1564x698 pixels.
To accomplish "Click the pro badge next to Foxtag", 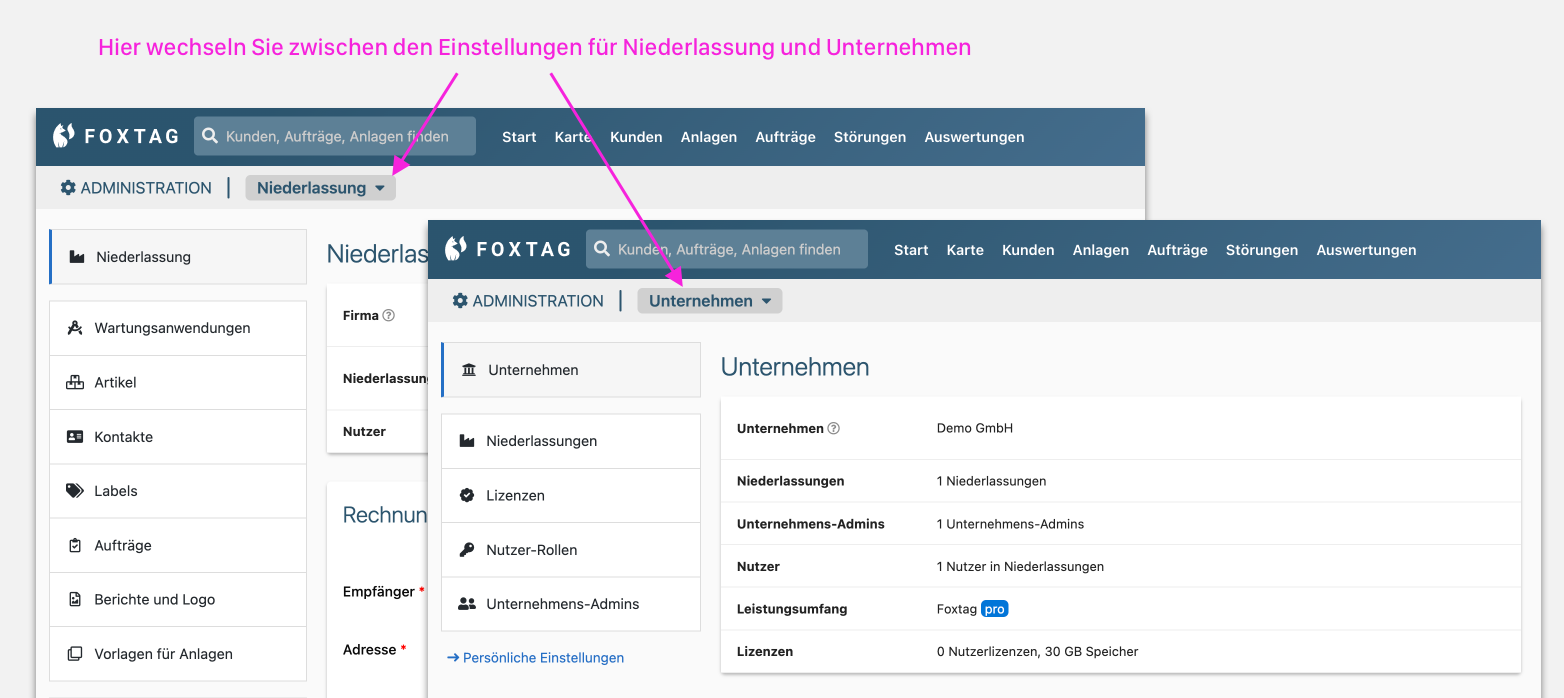I will click(994, 609).
